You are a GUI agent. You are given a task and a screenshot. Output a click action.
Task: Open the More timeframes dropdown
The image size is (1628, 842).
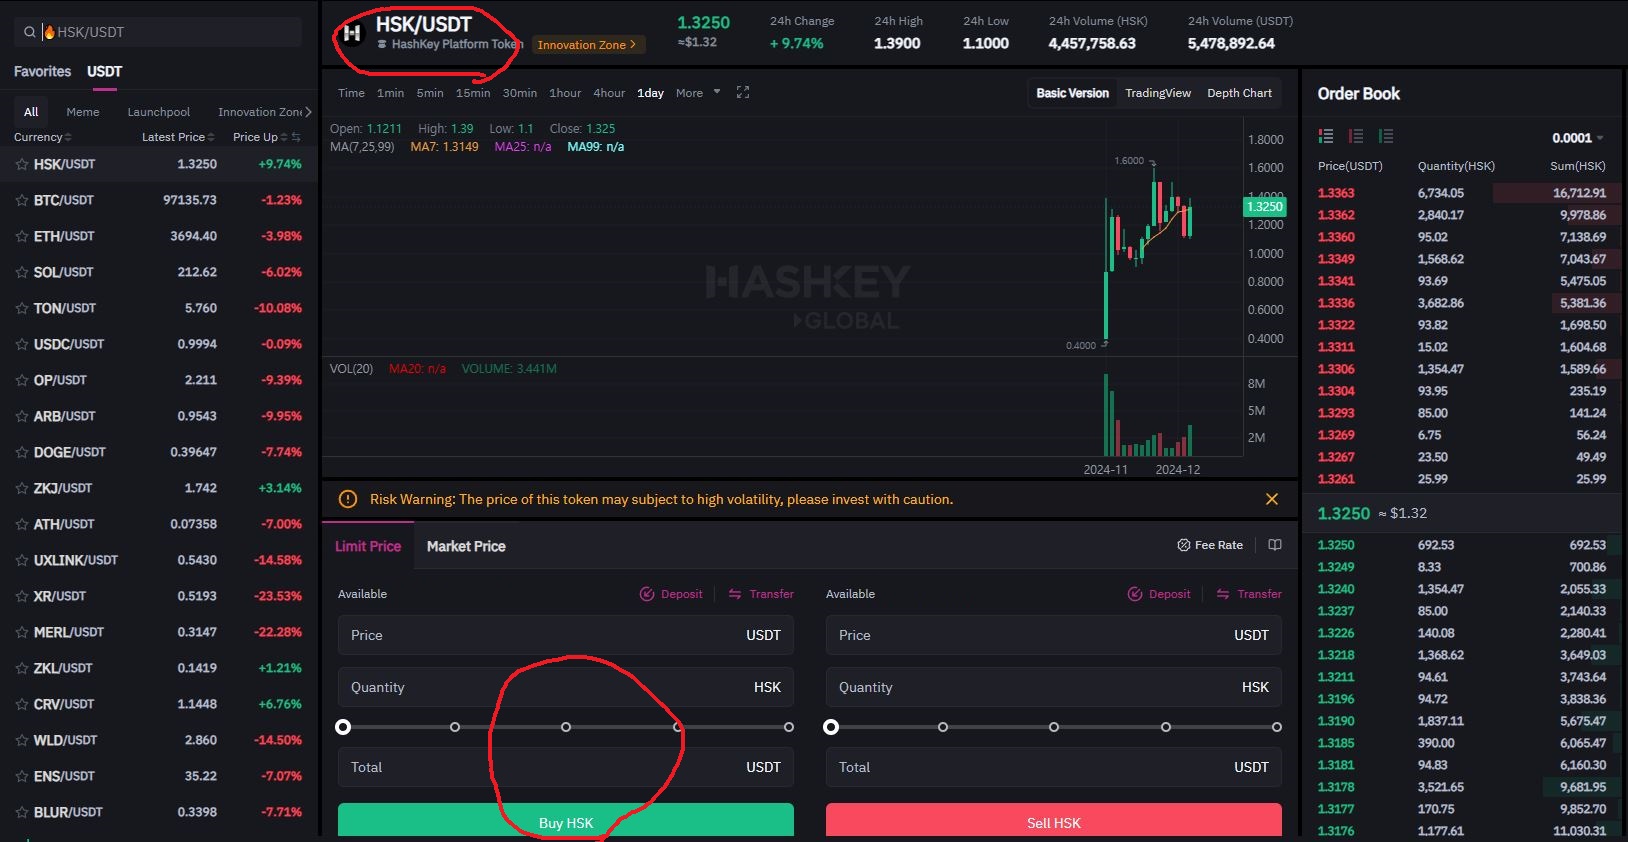tap(698, 93)
